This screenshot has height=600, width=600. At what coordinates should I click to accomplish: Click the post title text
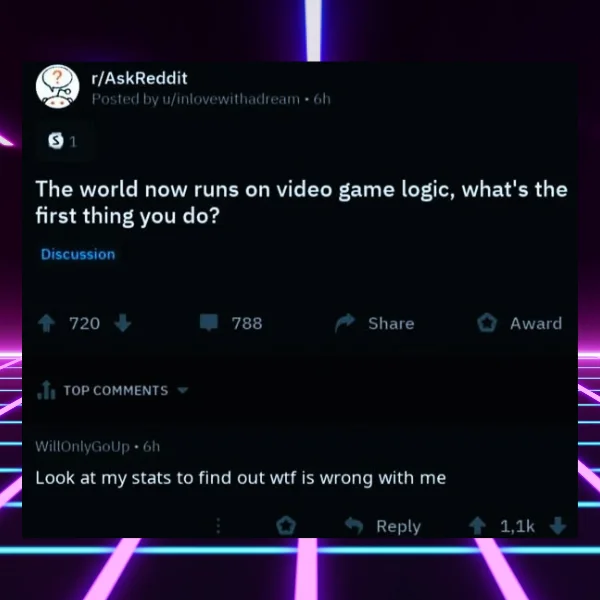pyautogui.click(x=302, y=202)
